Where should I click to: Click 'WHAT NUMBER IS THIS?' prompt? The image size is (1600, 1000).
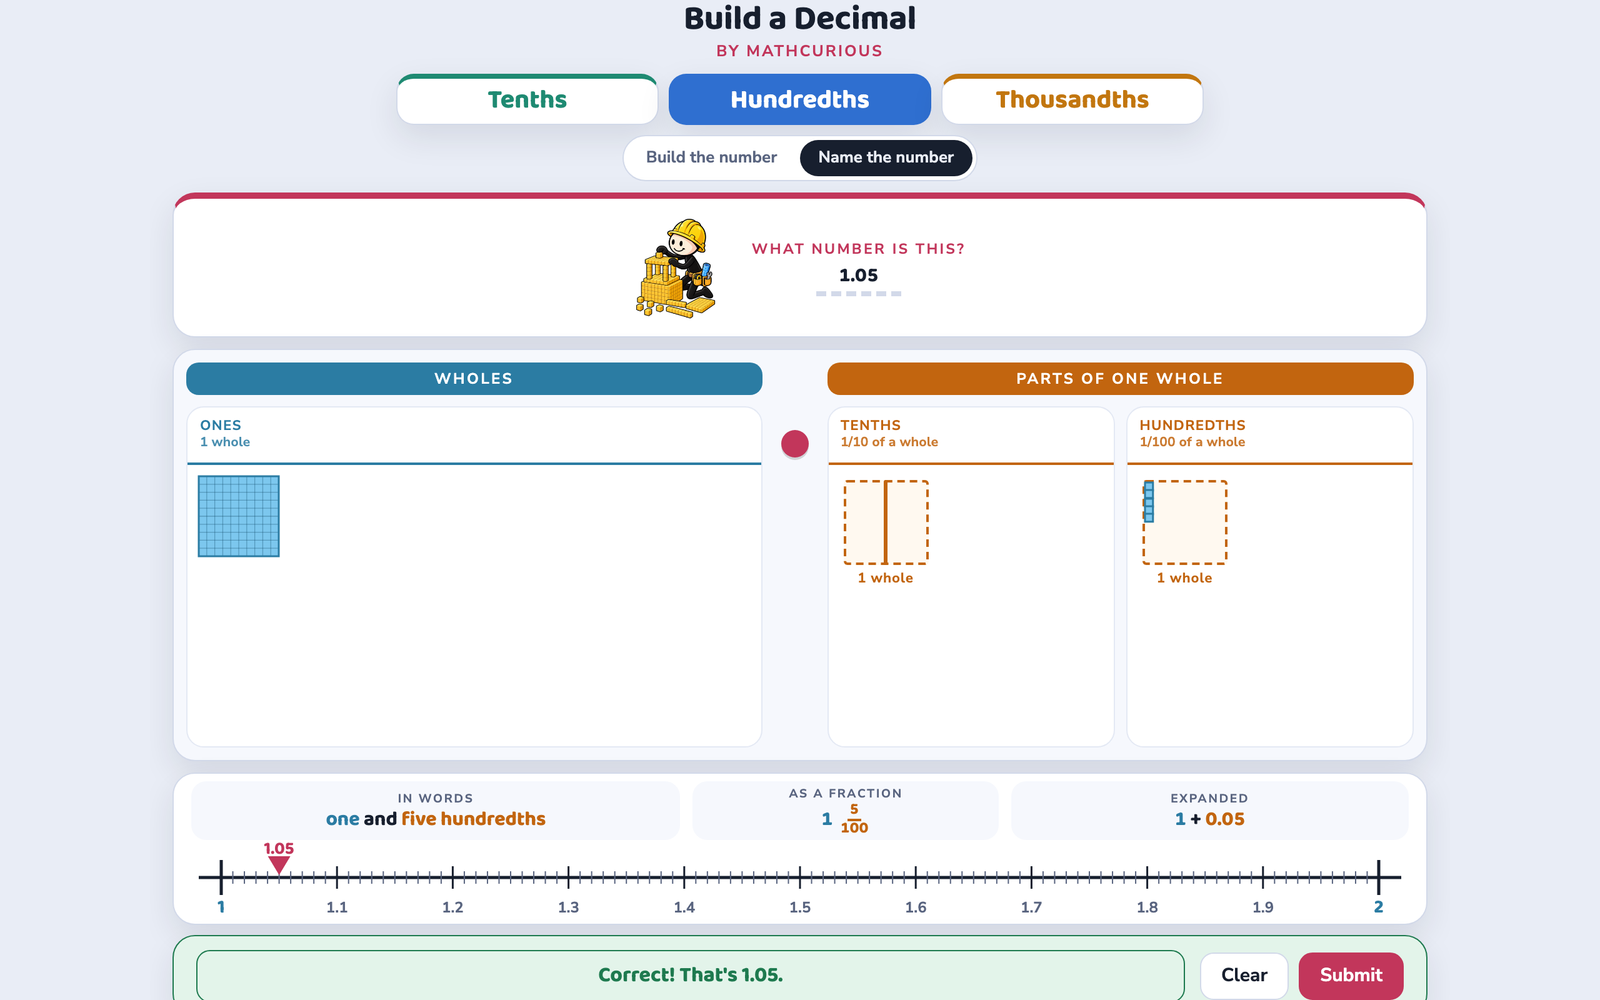click(x=858, y=249)
